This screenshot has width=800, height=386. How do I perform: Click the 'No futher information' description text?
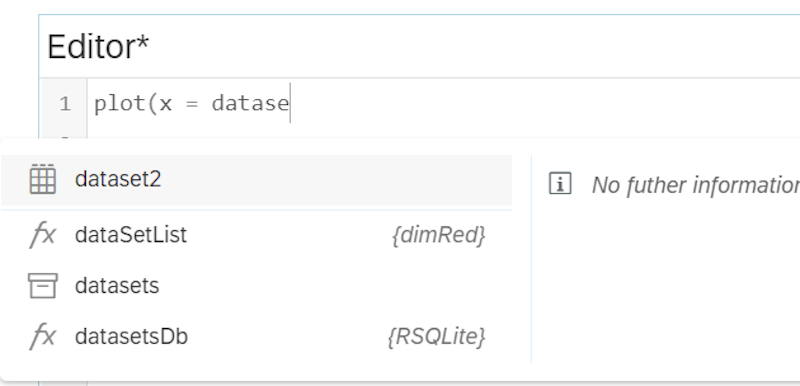pos(696,185)
